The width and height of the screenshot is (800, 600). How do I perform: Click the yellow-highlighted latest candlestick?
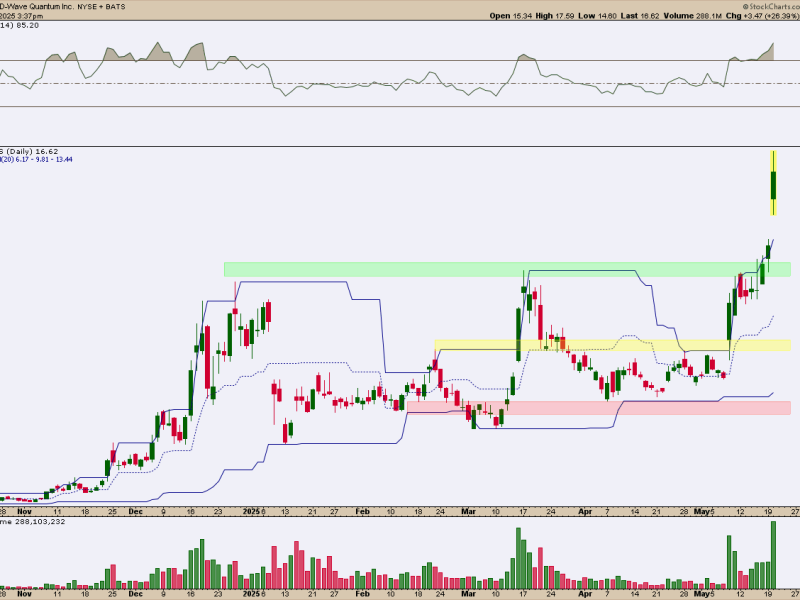[773, 184]
